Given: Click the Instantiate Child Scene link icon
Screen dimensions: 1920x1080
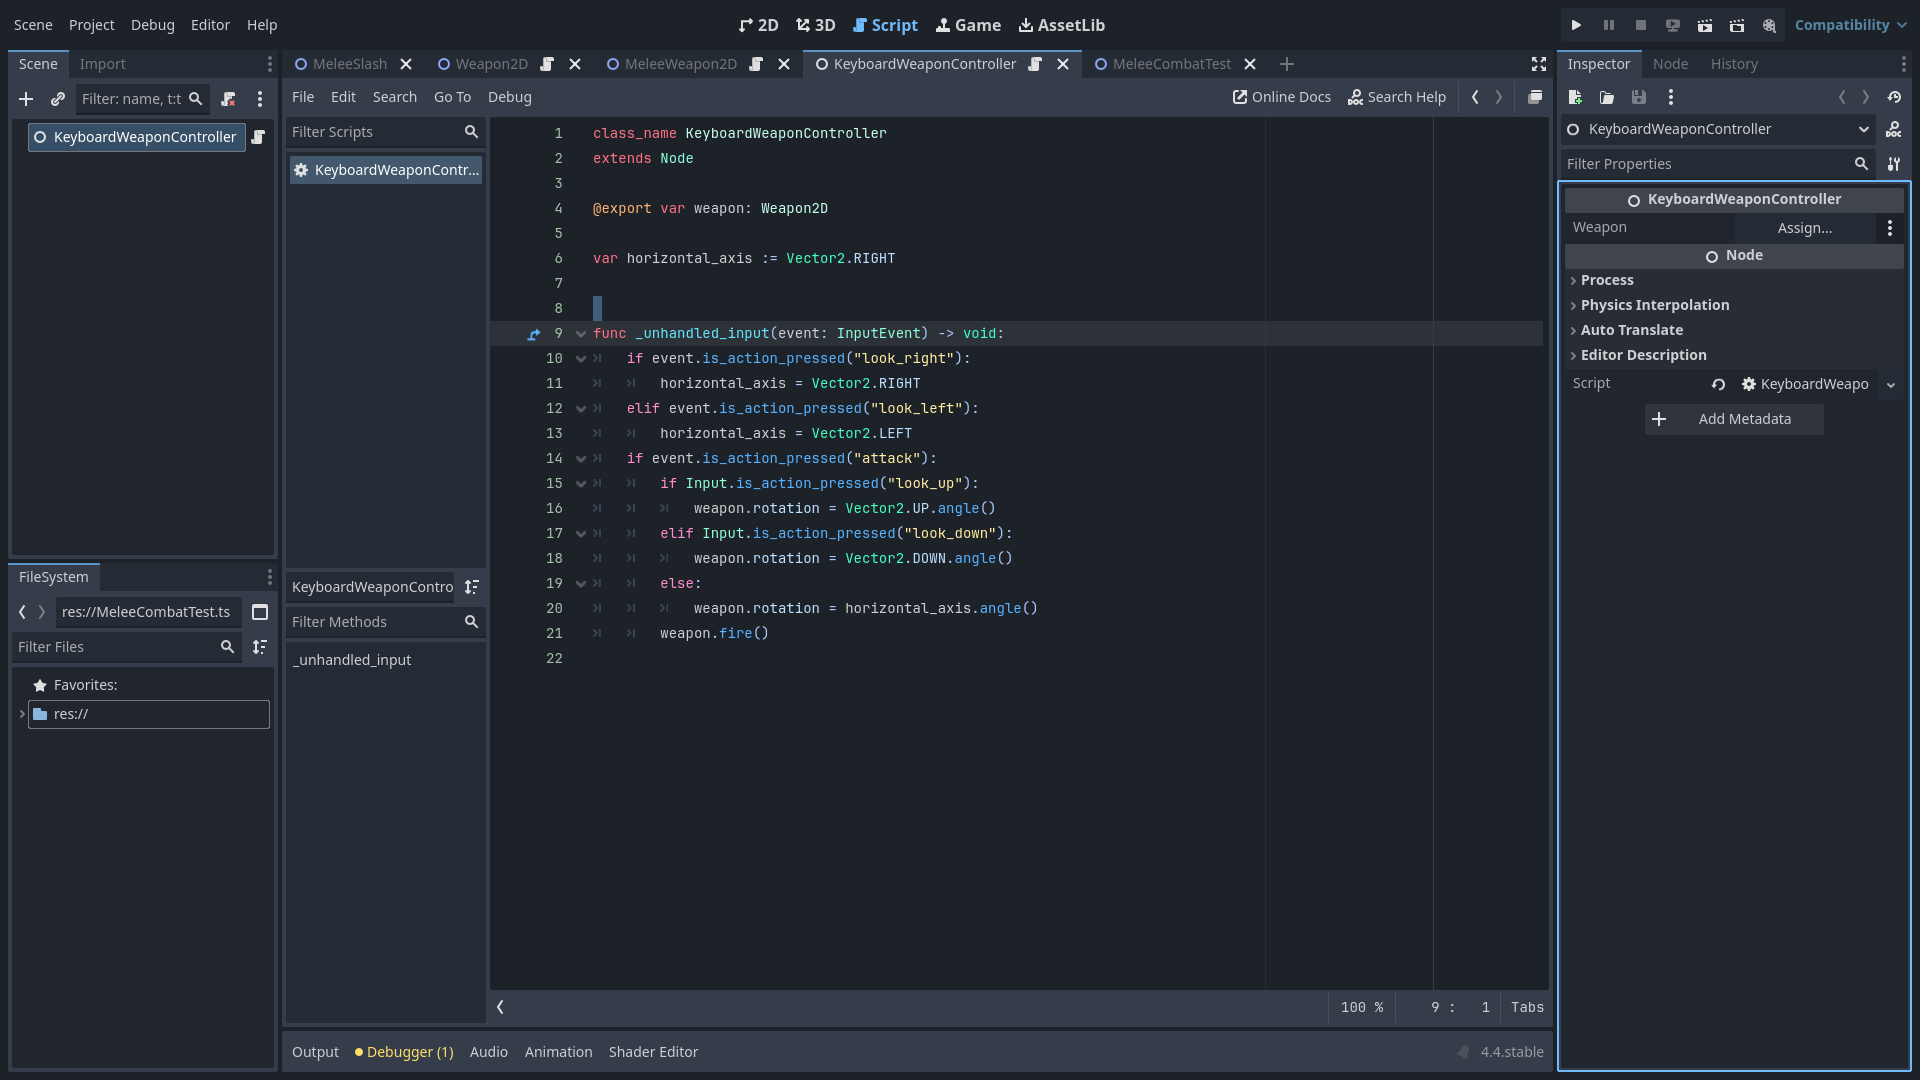Looking at the screenshot, I should (58, 99).
